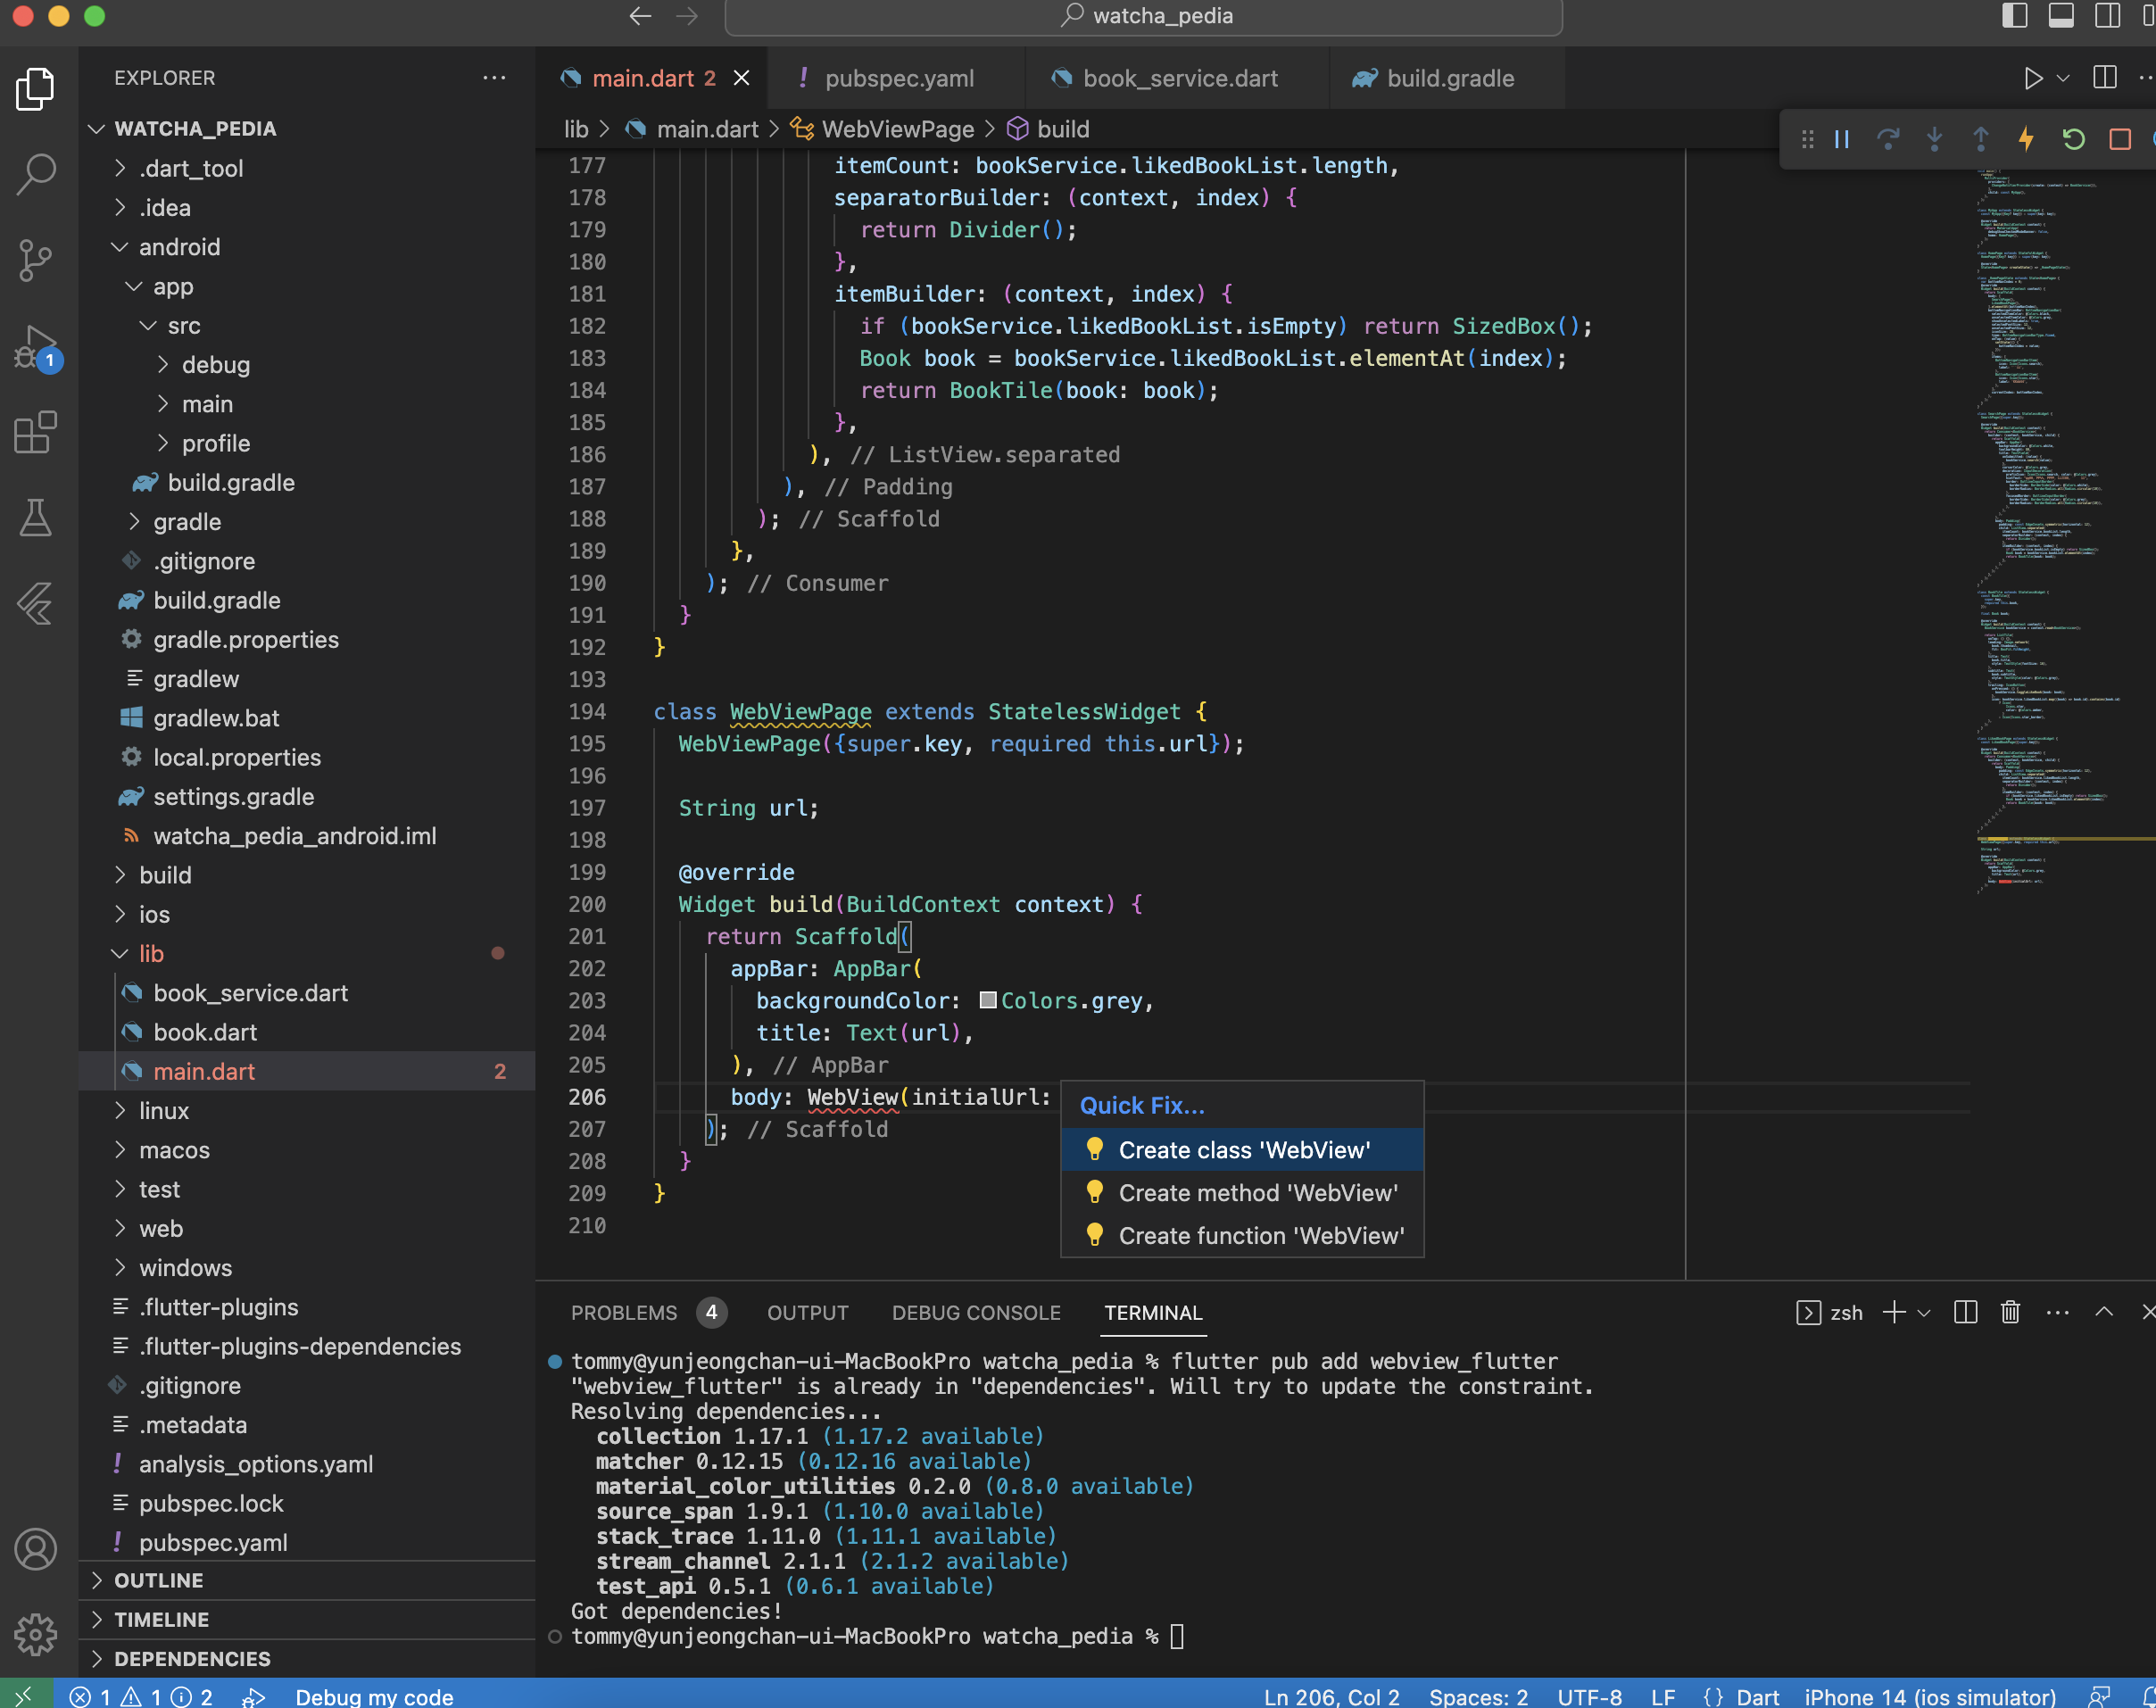
Task: Expand the OUTLINE section
Action: pos(306,1580)
